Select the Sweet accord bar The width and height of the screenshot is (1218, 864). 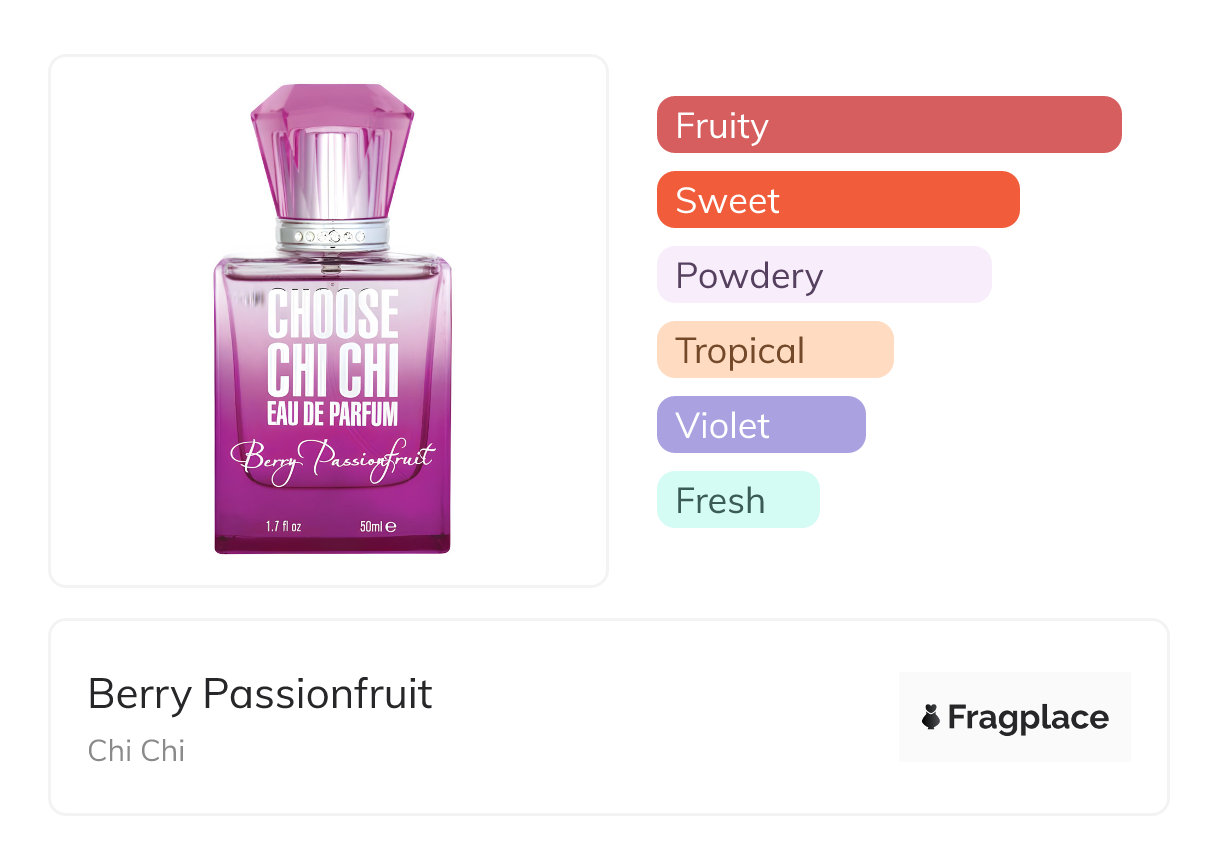tap(838, 200)
